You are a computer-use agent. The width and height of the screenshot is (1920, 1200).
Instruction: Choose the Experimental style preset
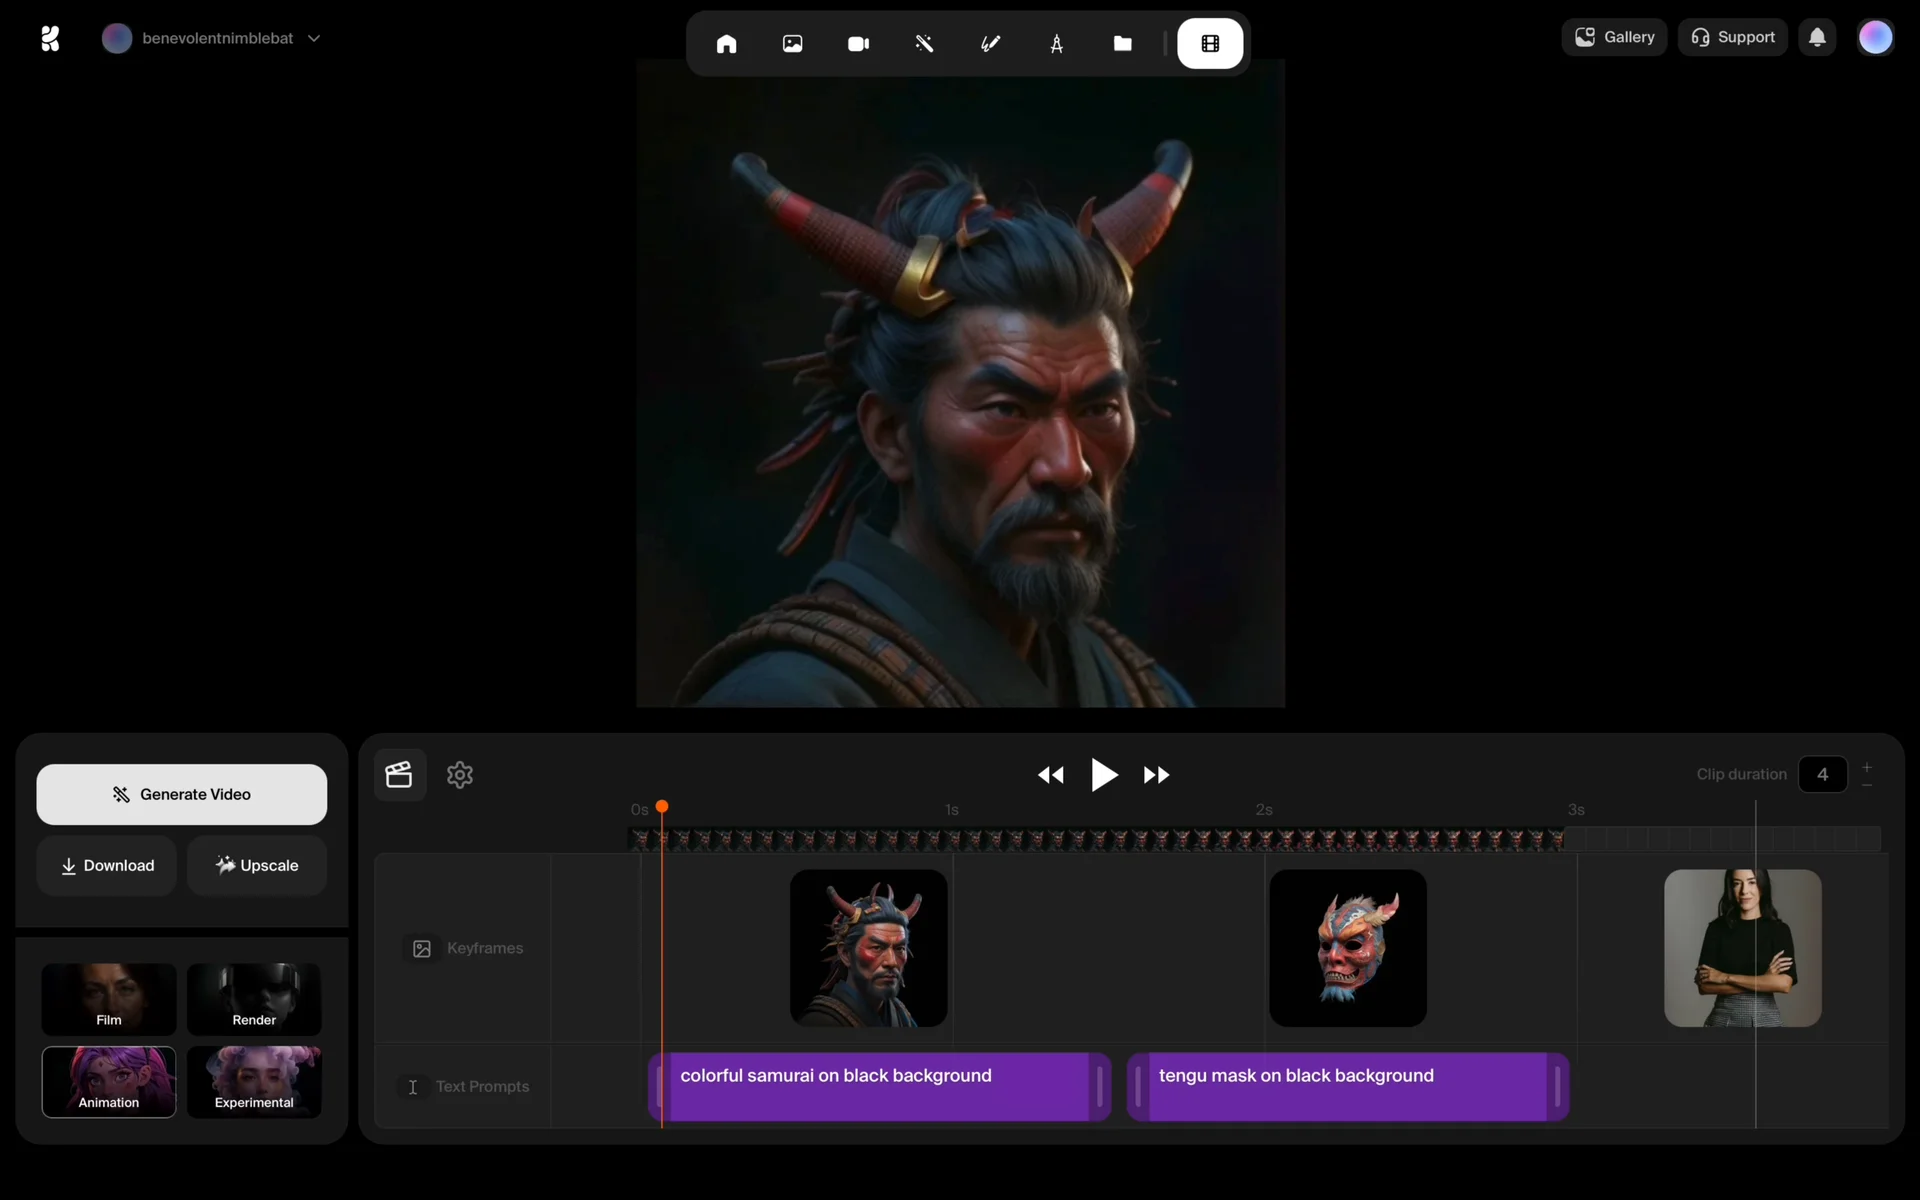[x=254, y=1081]
